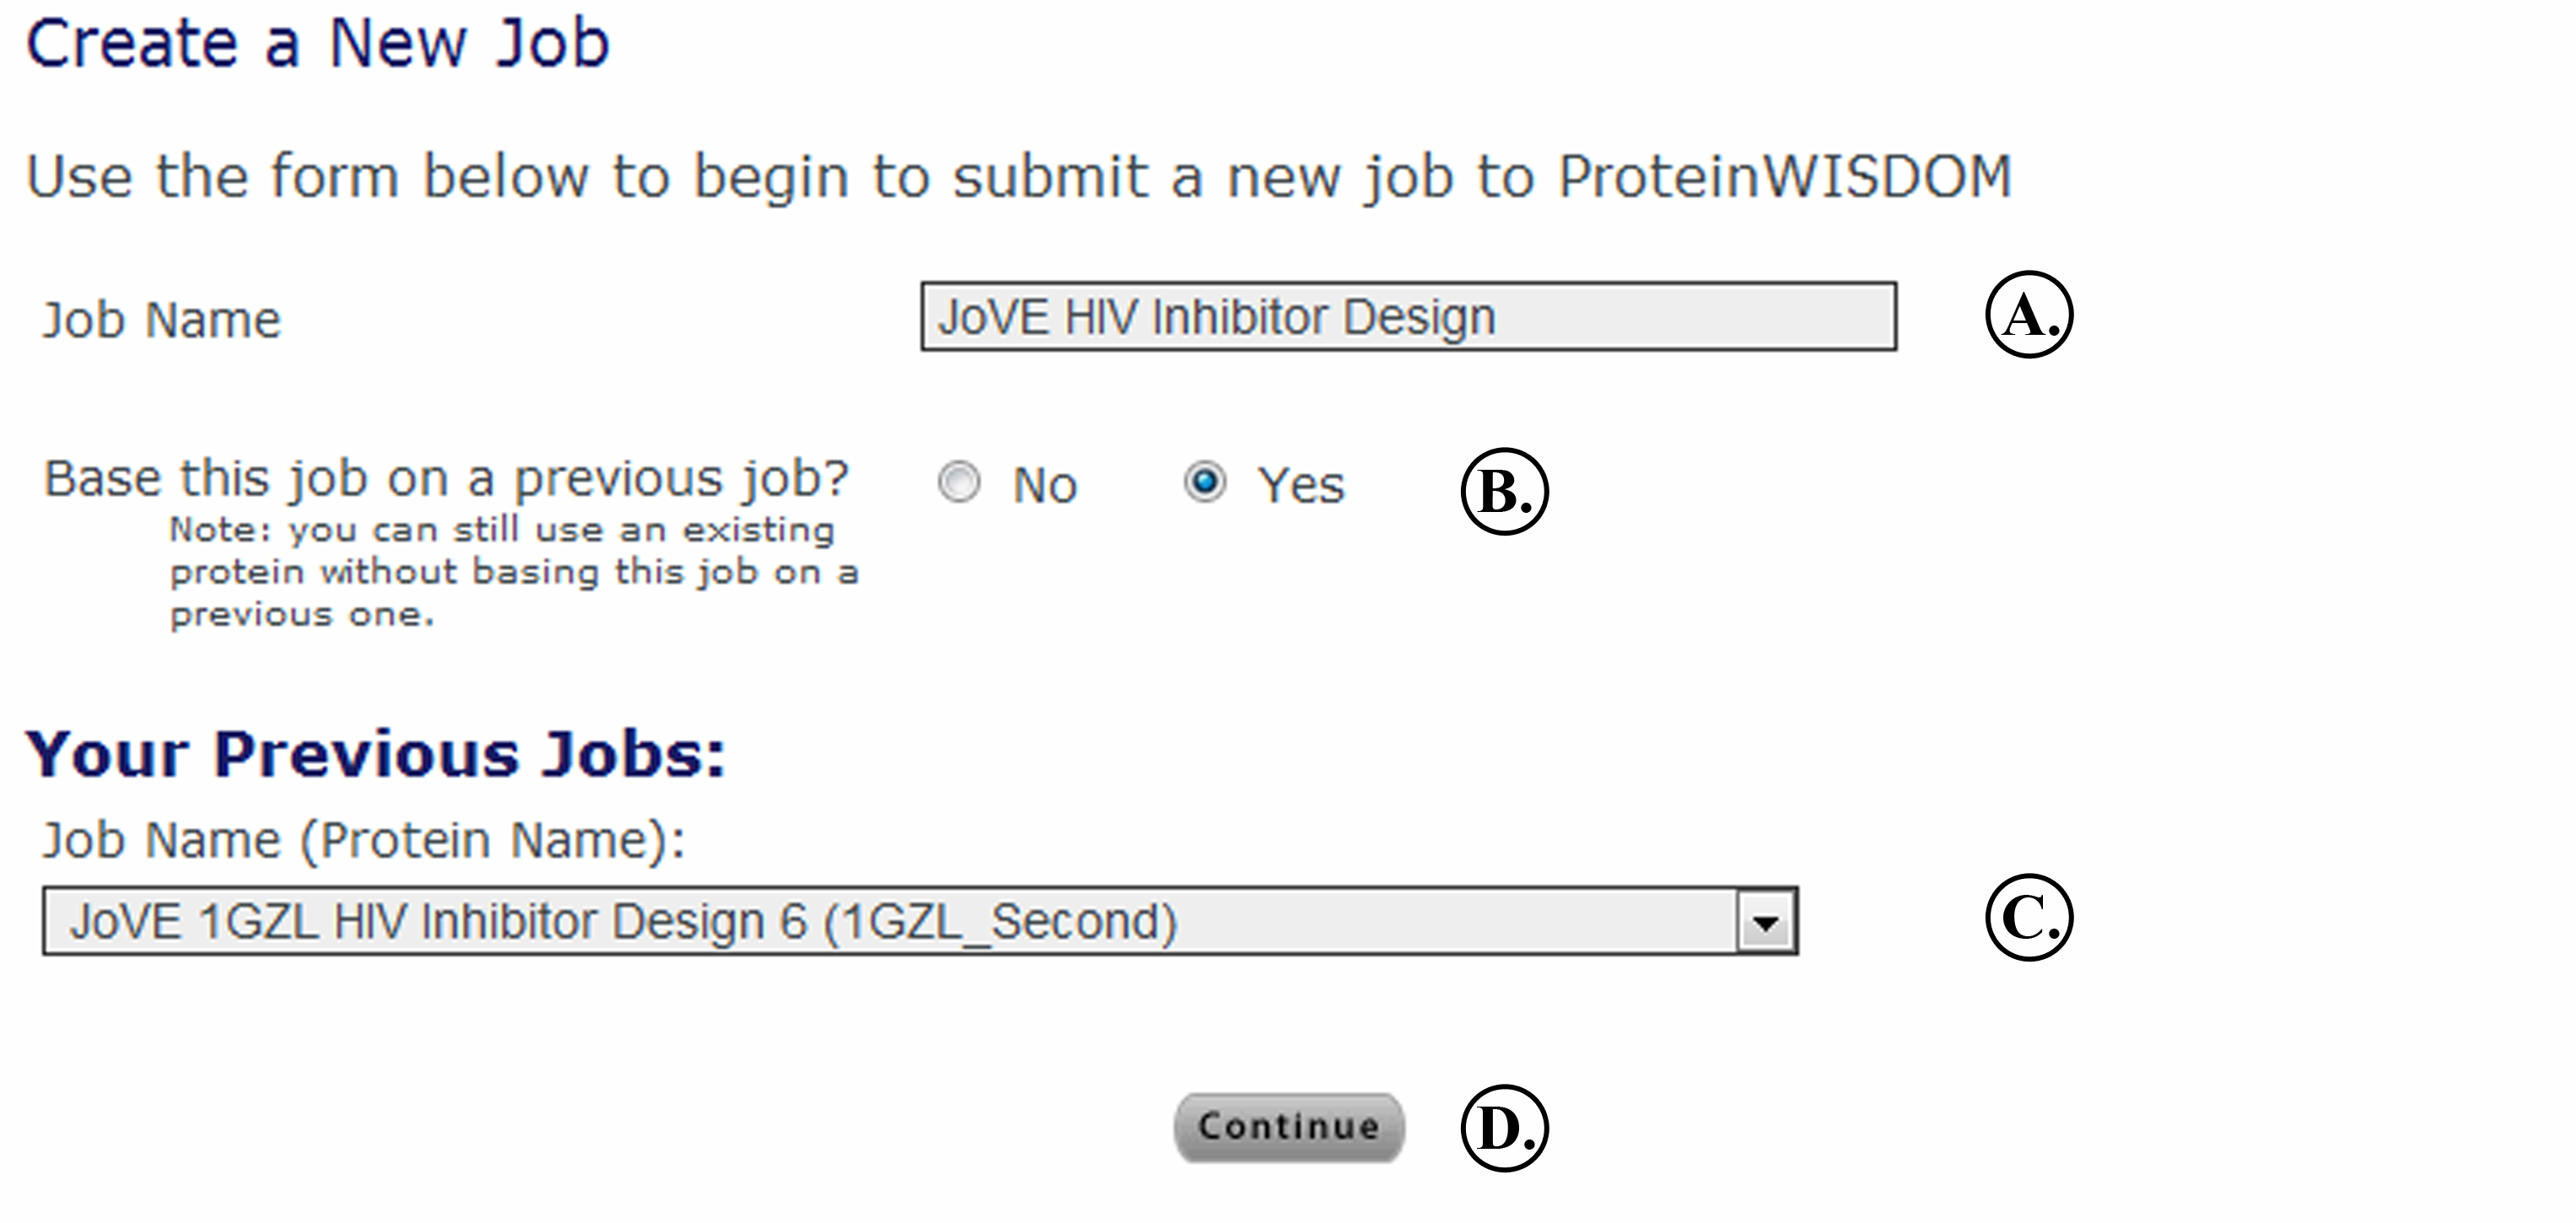Click the "Create a New Job" heading
The height and width of the screenshot is (1223, 2576).
pyautogui.click(x=318, y=45)
